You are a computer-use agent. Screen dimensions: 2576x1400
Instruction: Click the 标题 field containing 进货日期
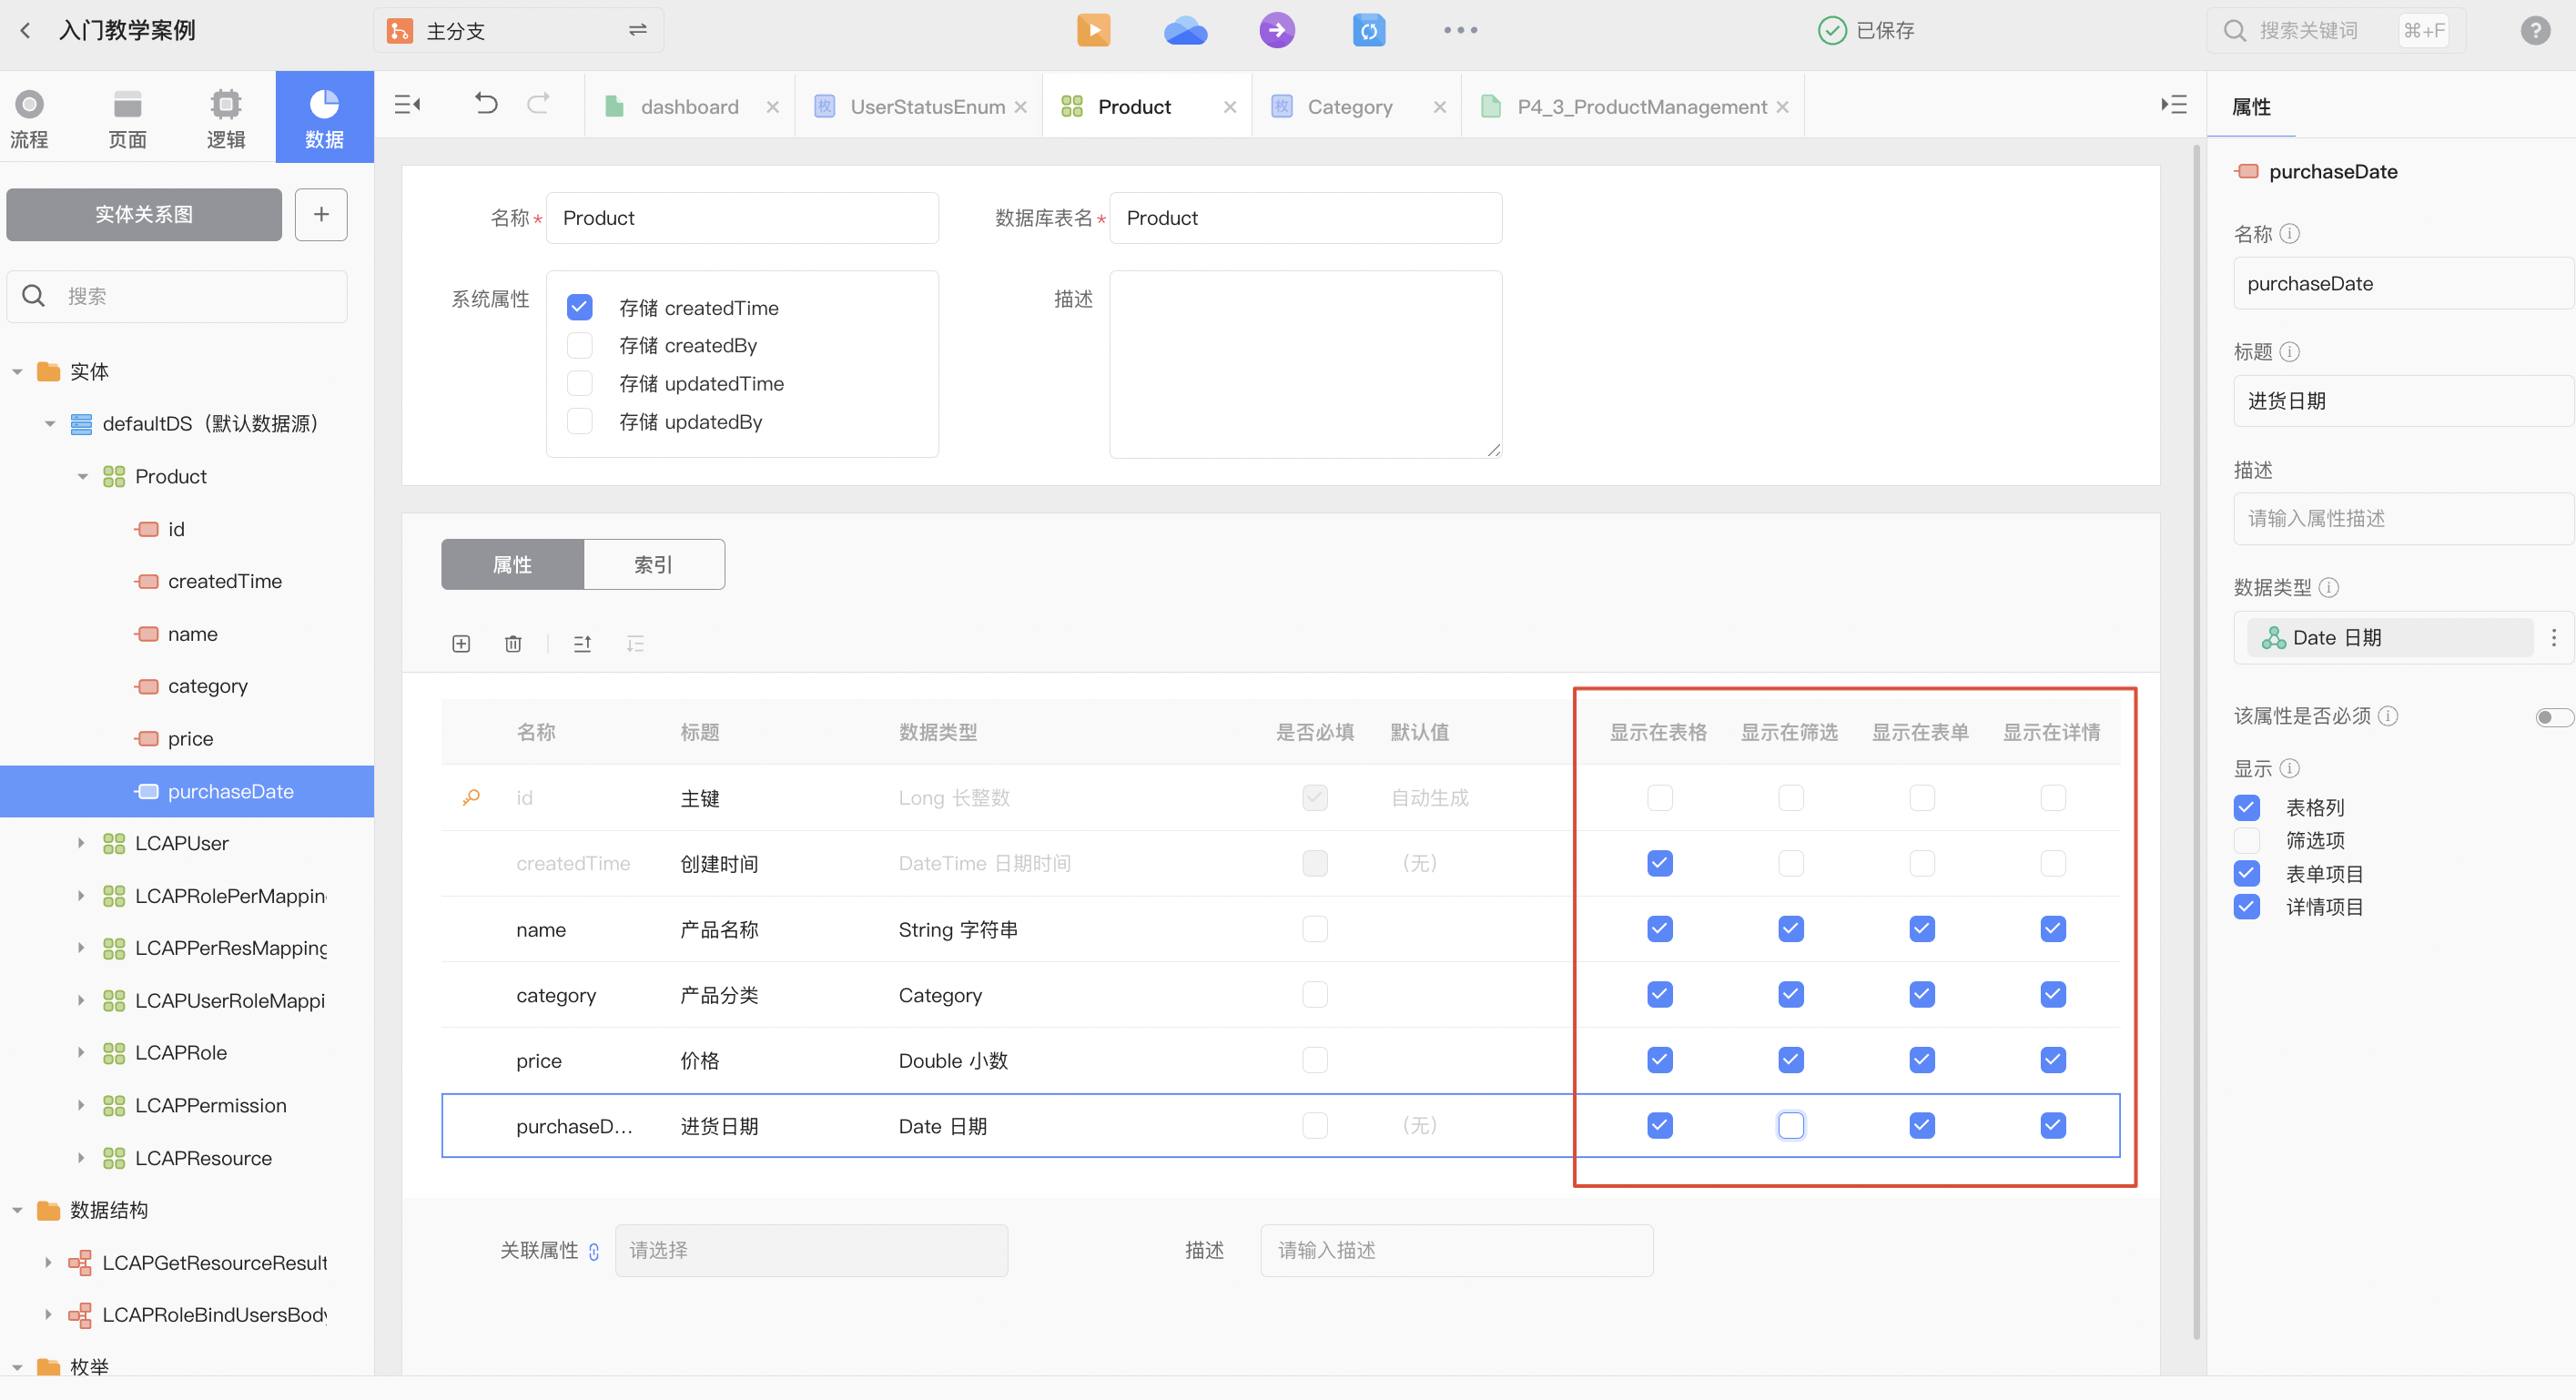[2403, 401]
